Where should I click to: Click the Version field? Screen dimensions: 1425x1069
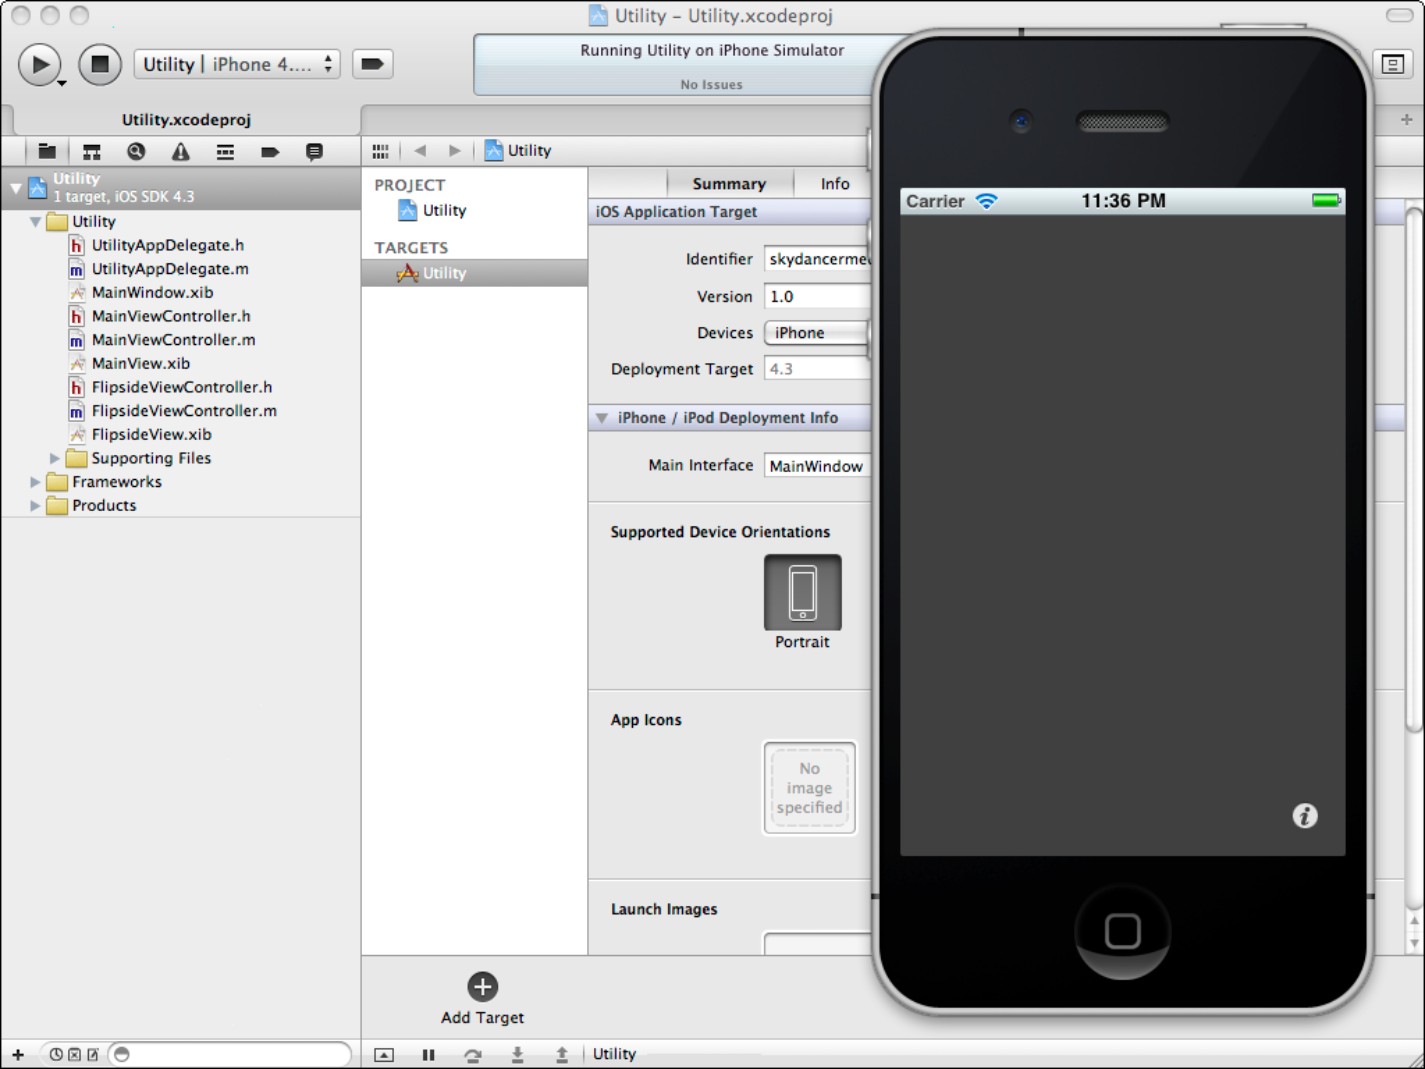click(x=818, y=297)
